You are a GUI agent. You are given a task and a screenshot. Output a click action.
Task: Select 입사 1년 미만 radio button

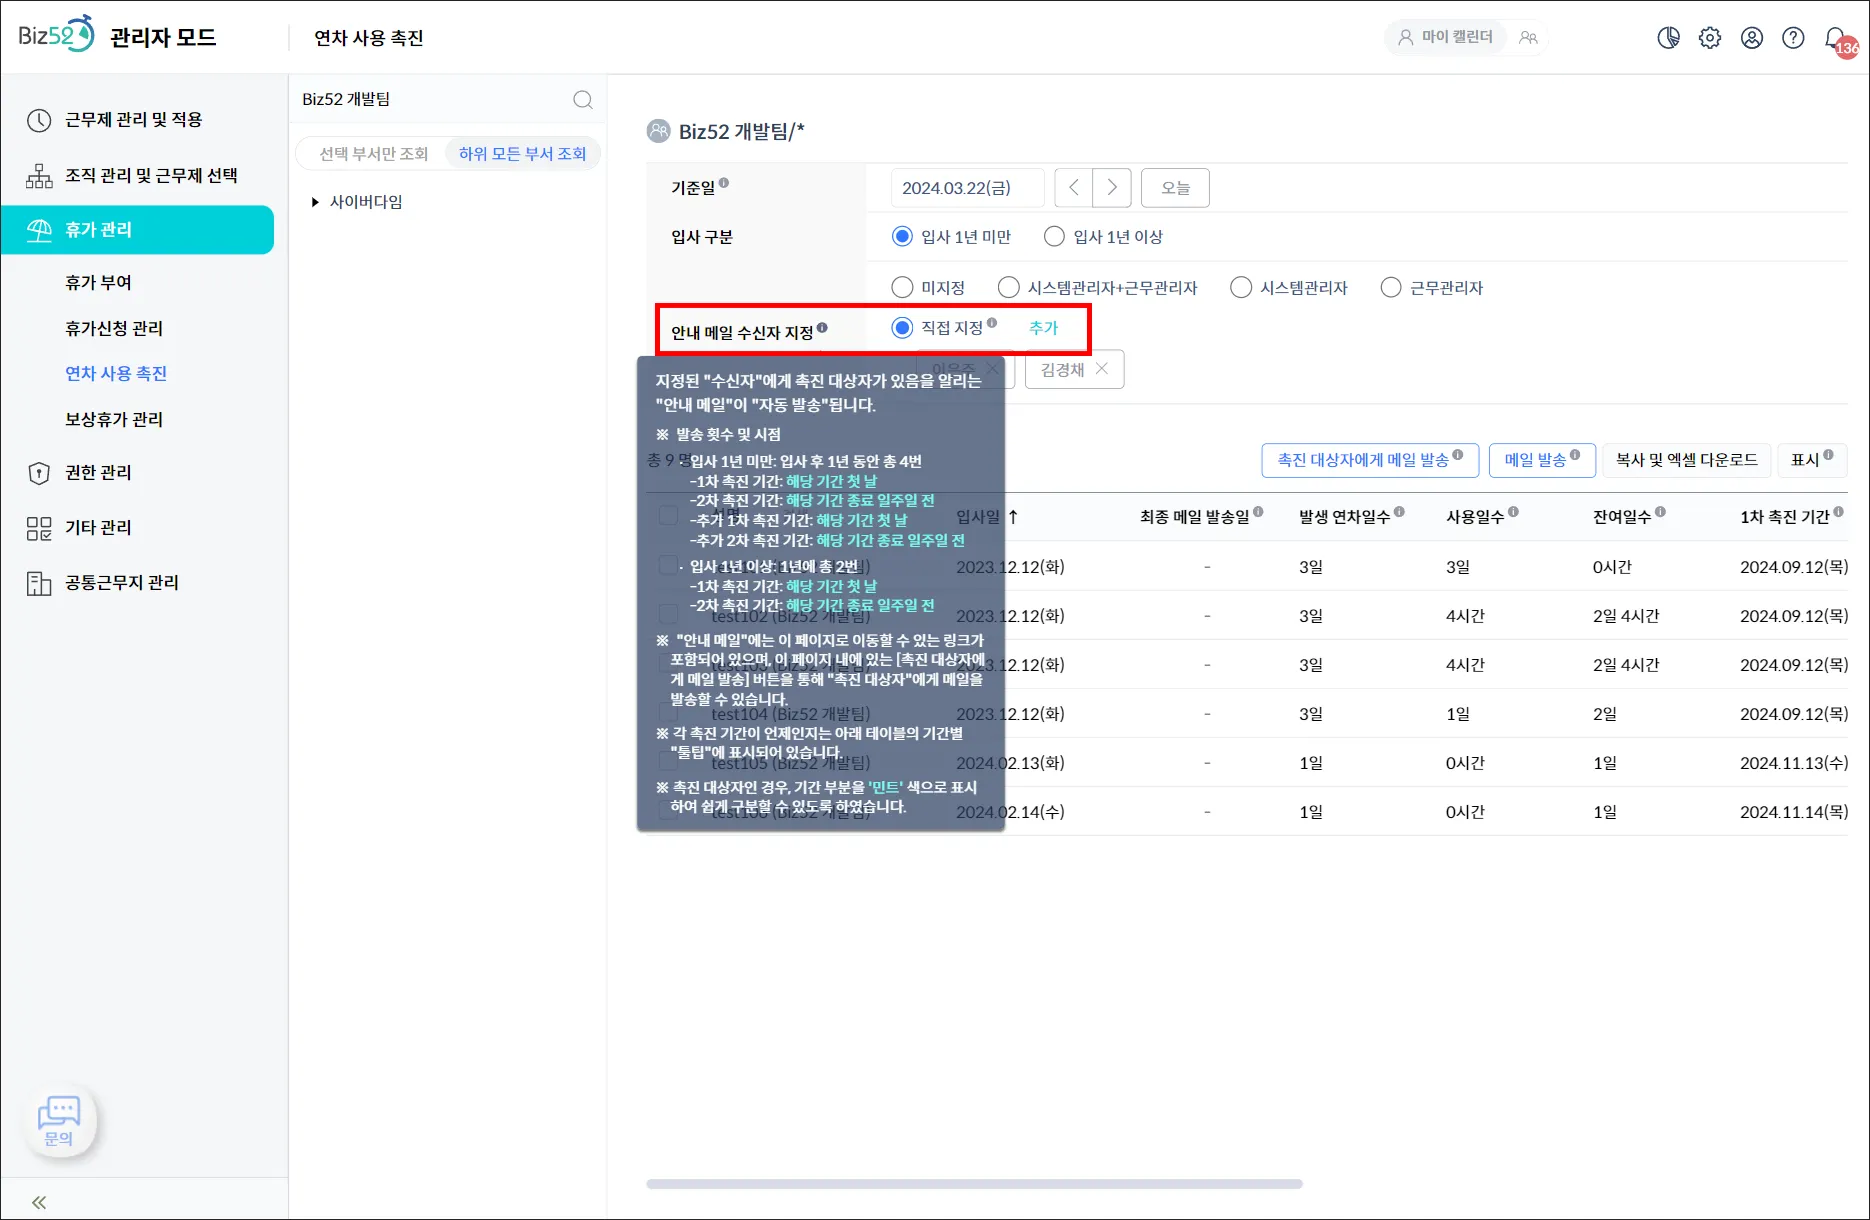902,237
